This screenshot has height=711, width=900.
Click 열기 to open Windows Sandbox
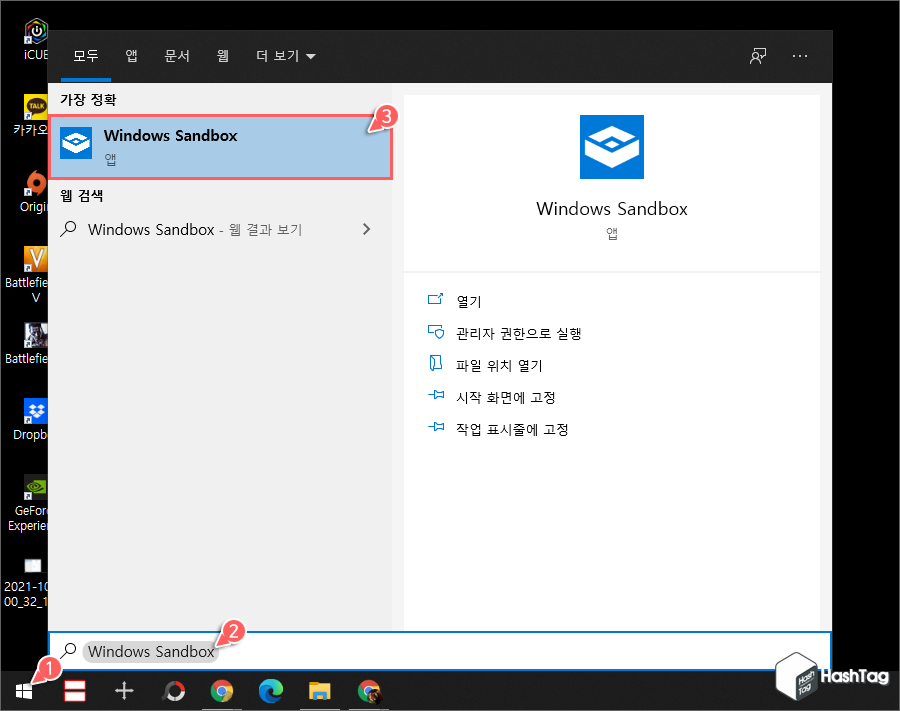click(470, 300)
